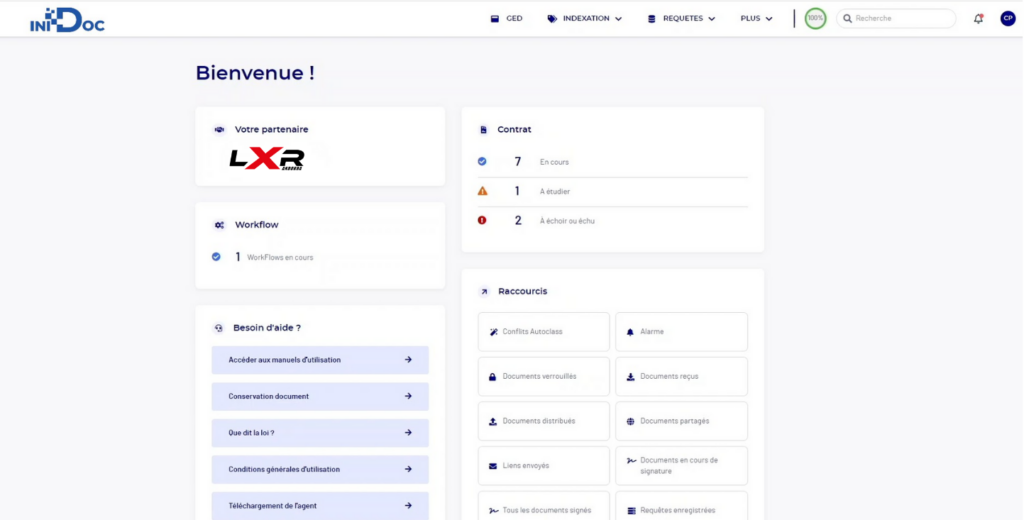Expand the REQUETES dropdown menu
The width and height of the screenshot is (1024, 520).
coord(681,18)
